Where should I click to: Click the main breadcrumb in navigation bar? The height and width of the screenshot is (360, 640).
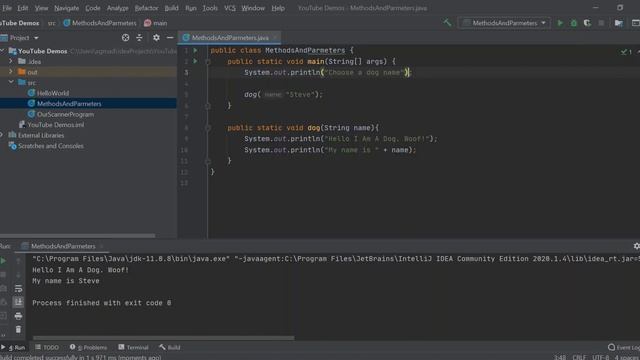click(x=156, y=23)
